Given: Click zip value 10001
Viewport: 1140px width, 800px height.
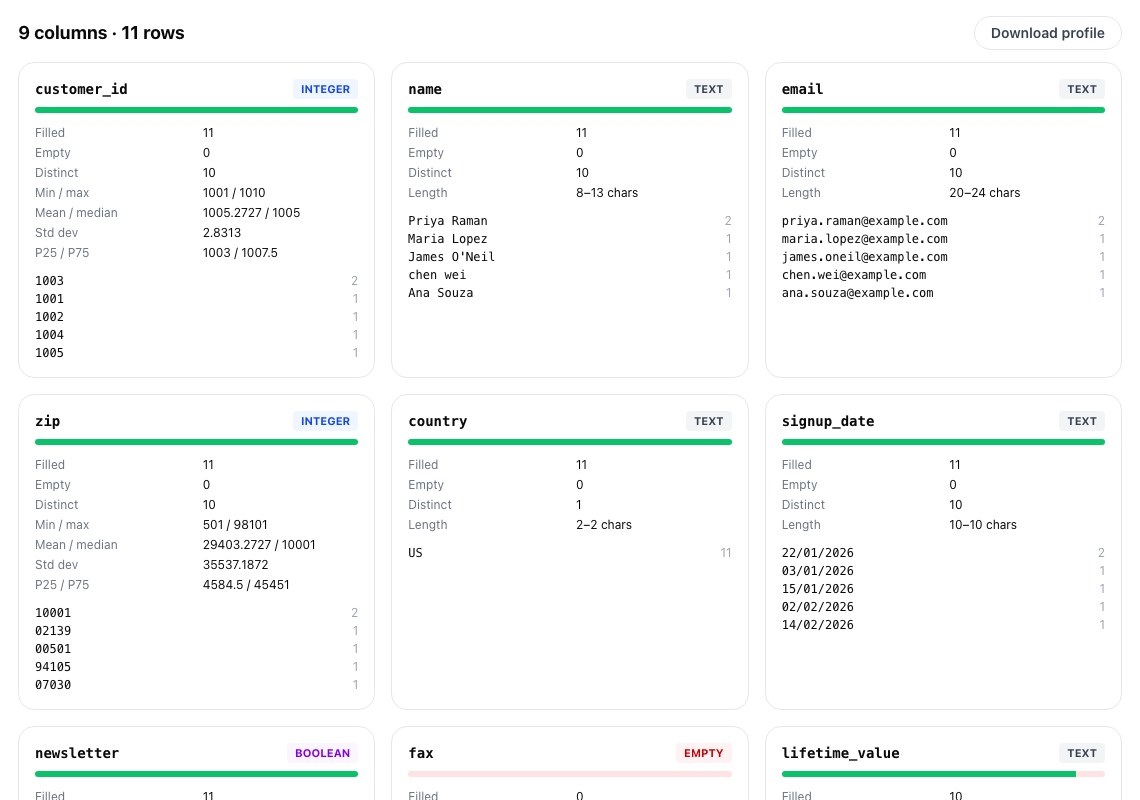Looking at the screenshot, I should coord(53,613).
